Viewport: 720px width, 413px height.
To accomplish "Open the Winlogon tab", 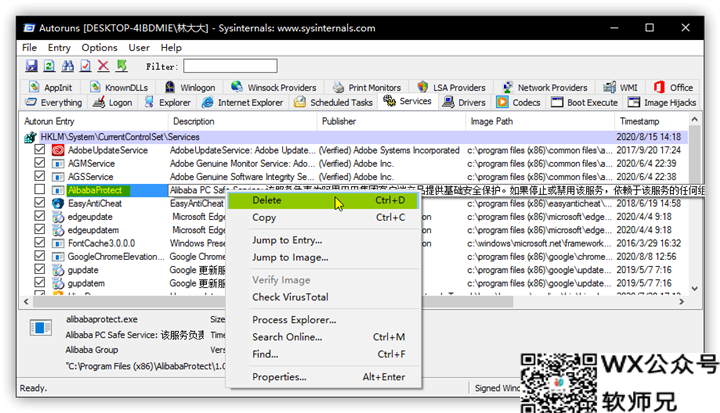I will click(190, 87).
